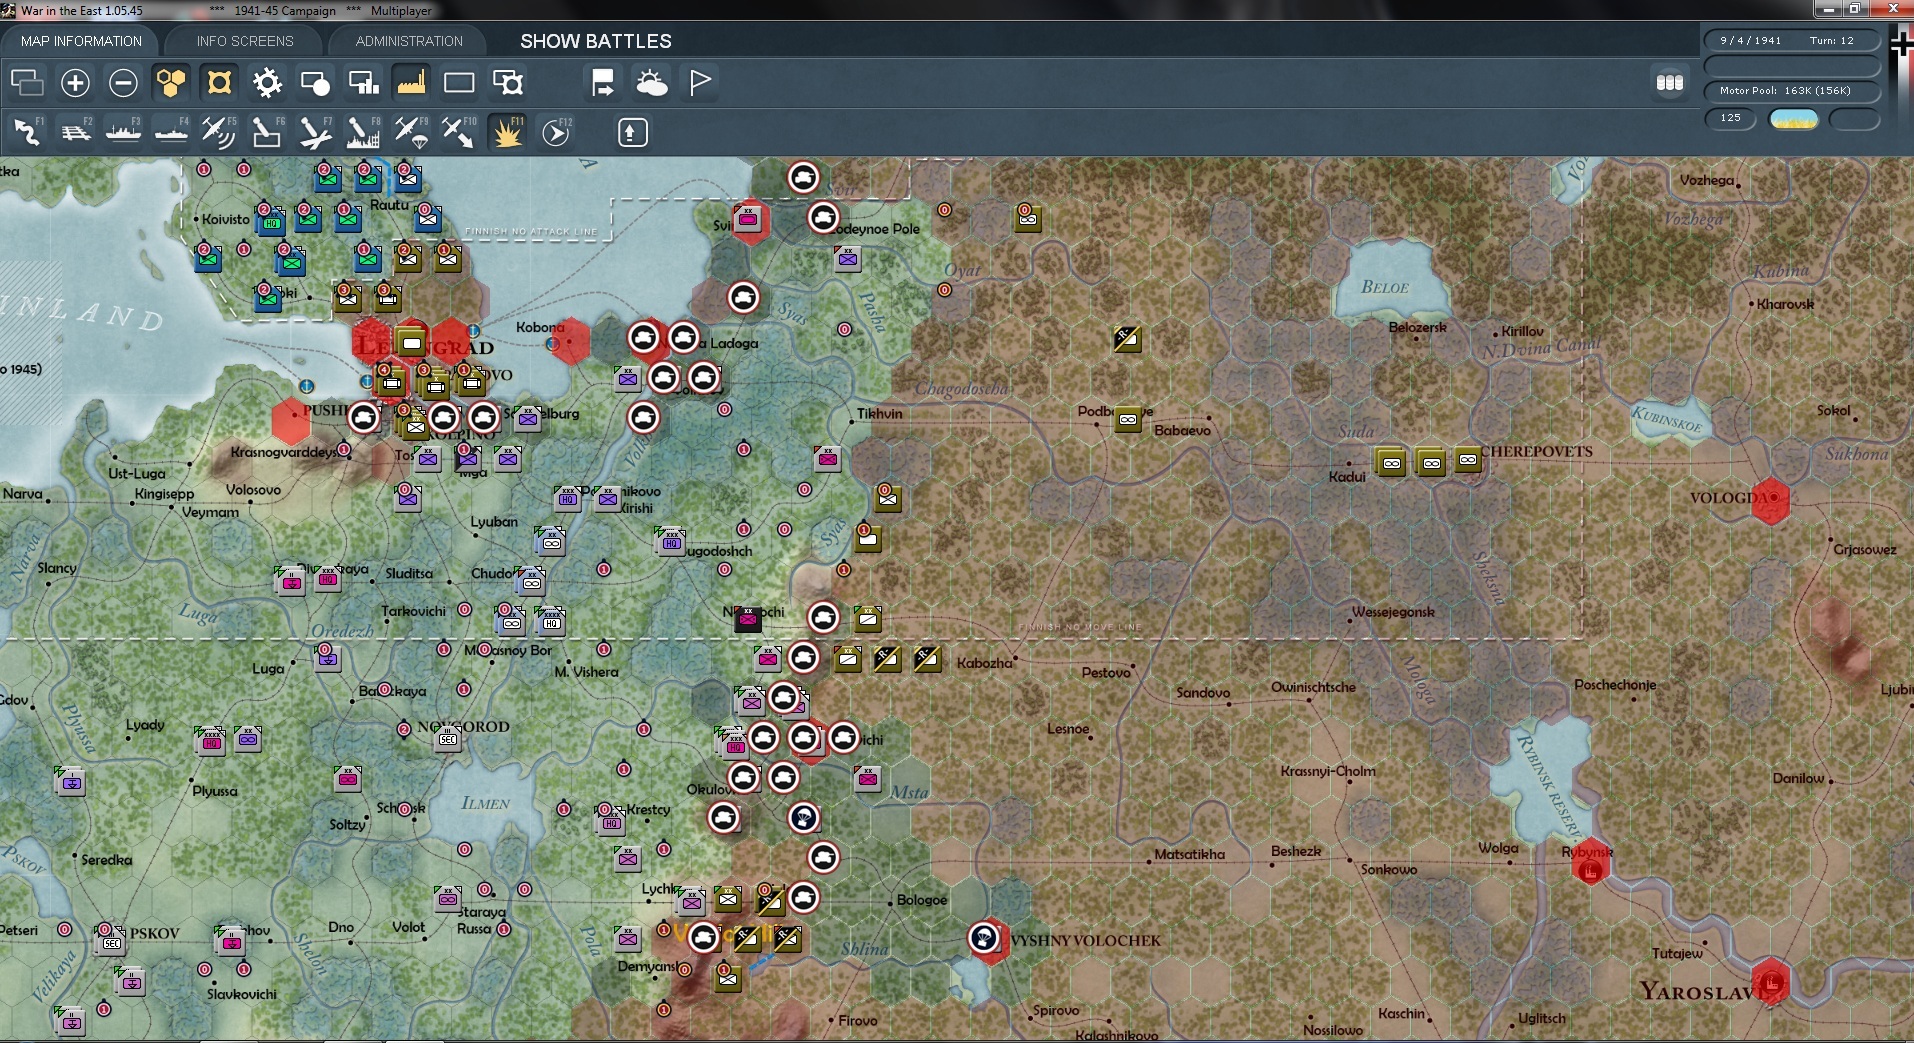
Task: Click the red Rybinsk city hex
Action: point(1590,863)
